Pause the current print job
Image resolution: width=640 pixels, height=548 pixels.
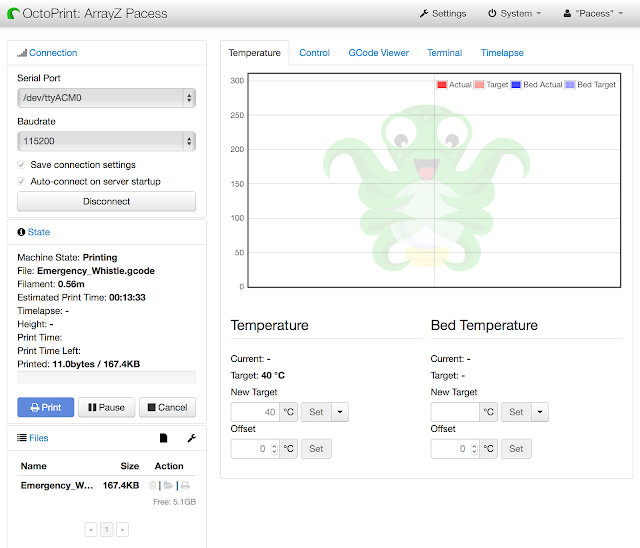(x=107, y=407)
